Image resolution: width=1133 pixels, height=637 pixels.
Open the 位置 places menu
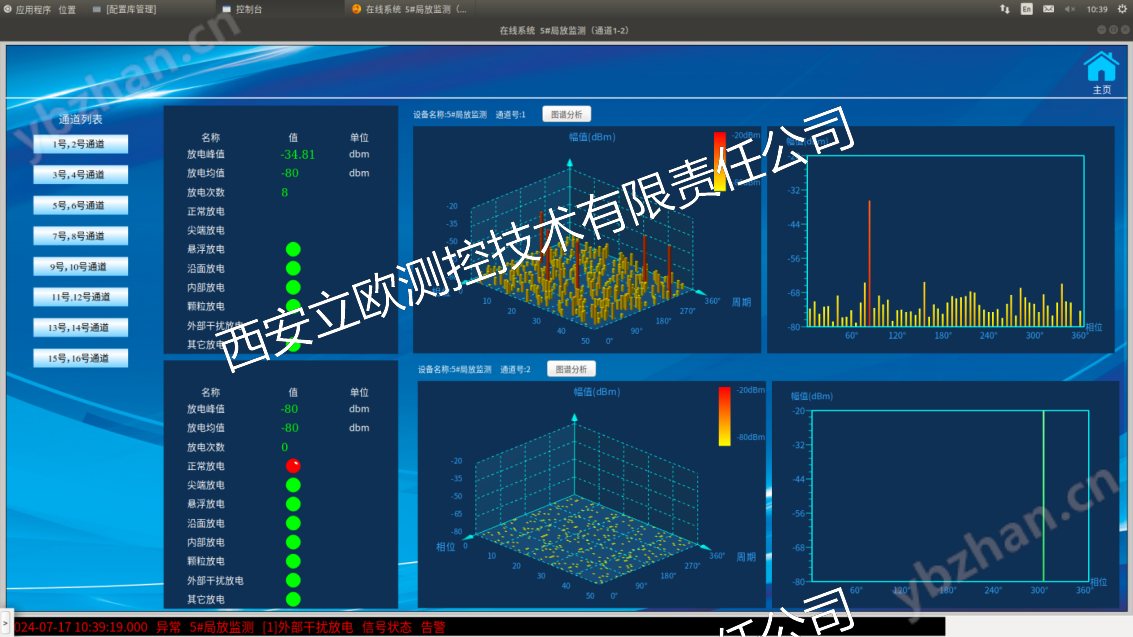(67, 9)
